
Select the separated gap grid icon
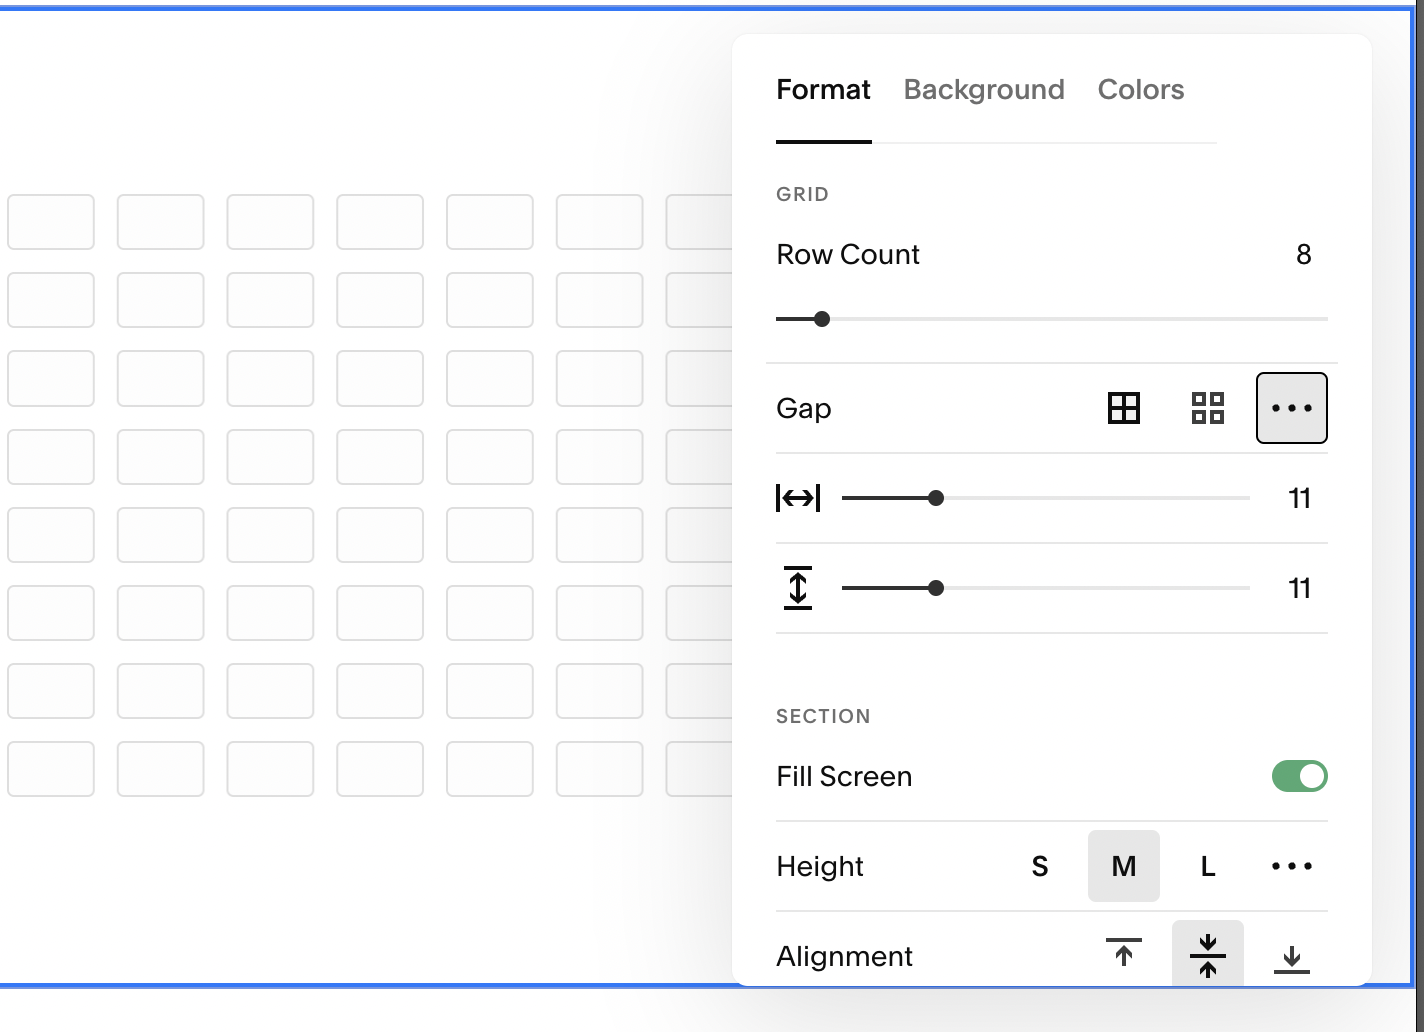pos(1207,408)
